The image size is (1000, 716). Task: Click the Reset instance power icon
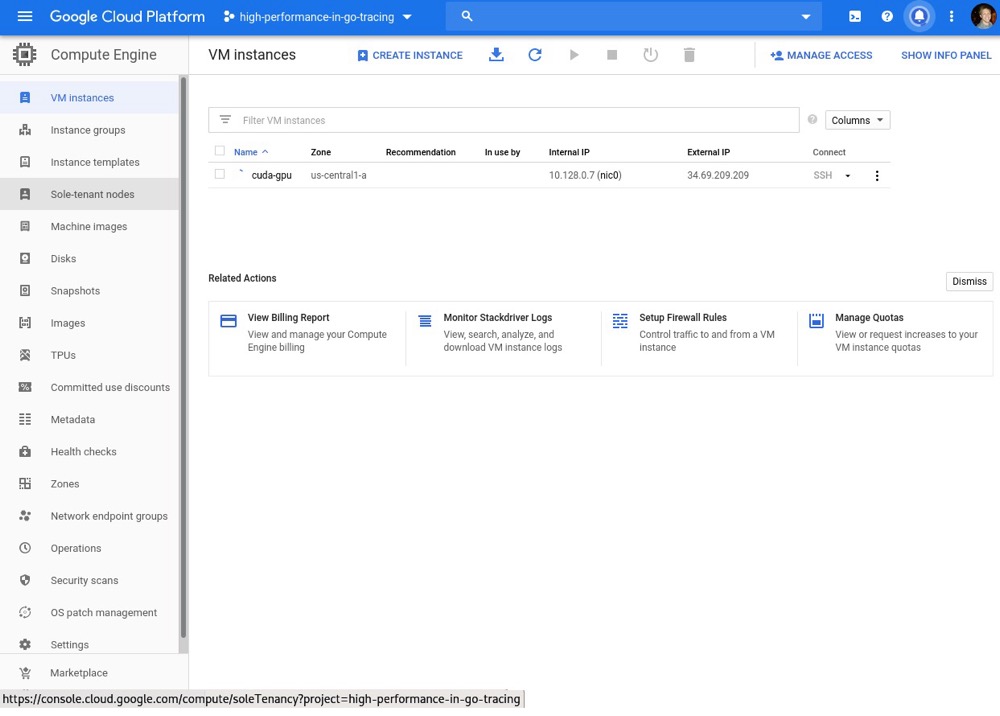(x=651, y=55)
